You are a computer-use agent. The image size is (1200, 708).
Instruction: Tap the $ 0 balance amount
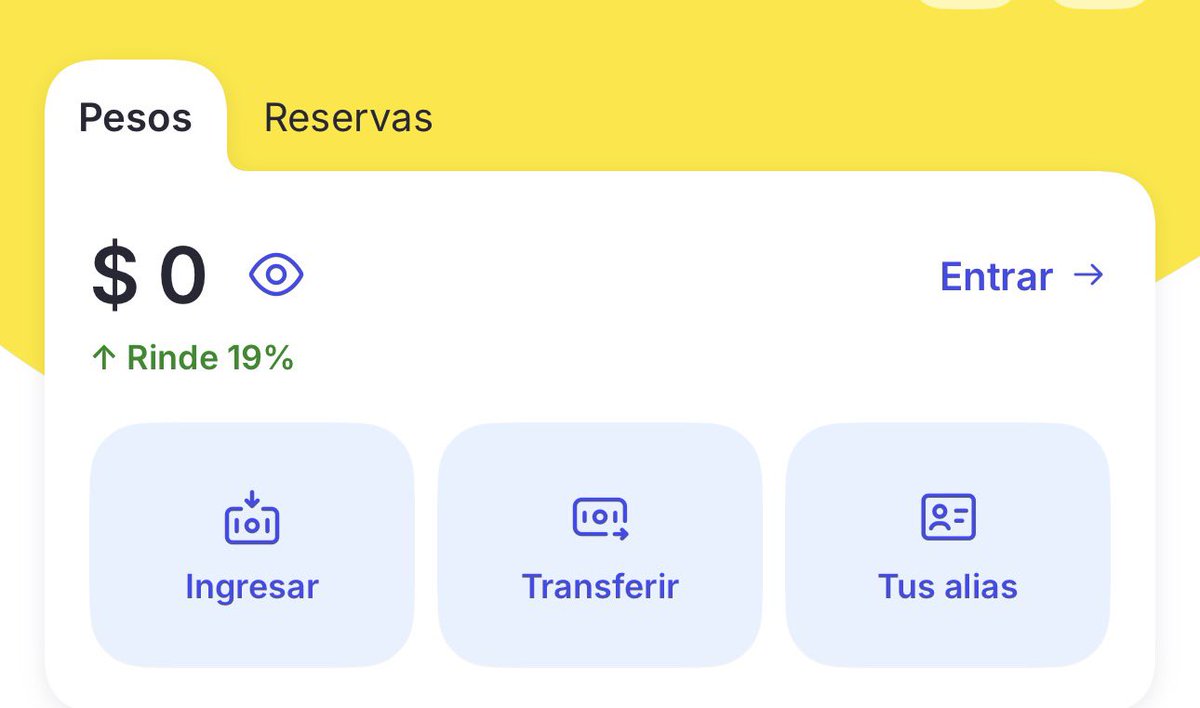pos(150,276)
